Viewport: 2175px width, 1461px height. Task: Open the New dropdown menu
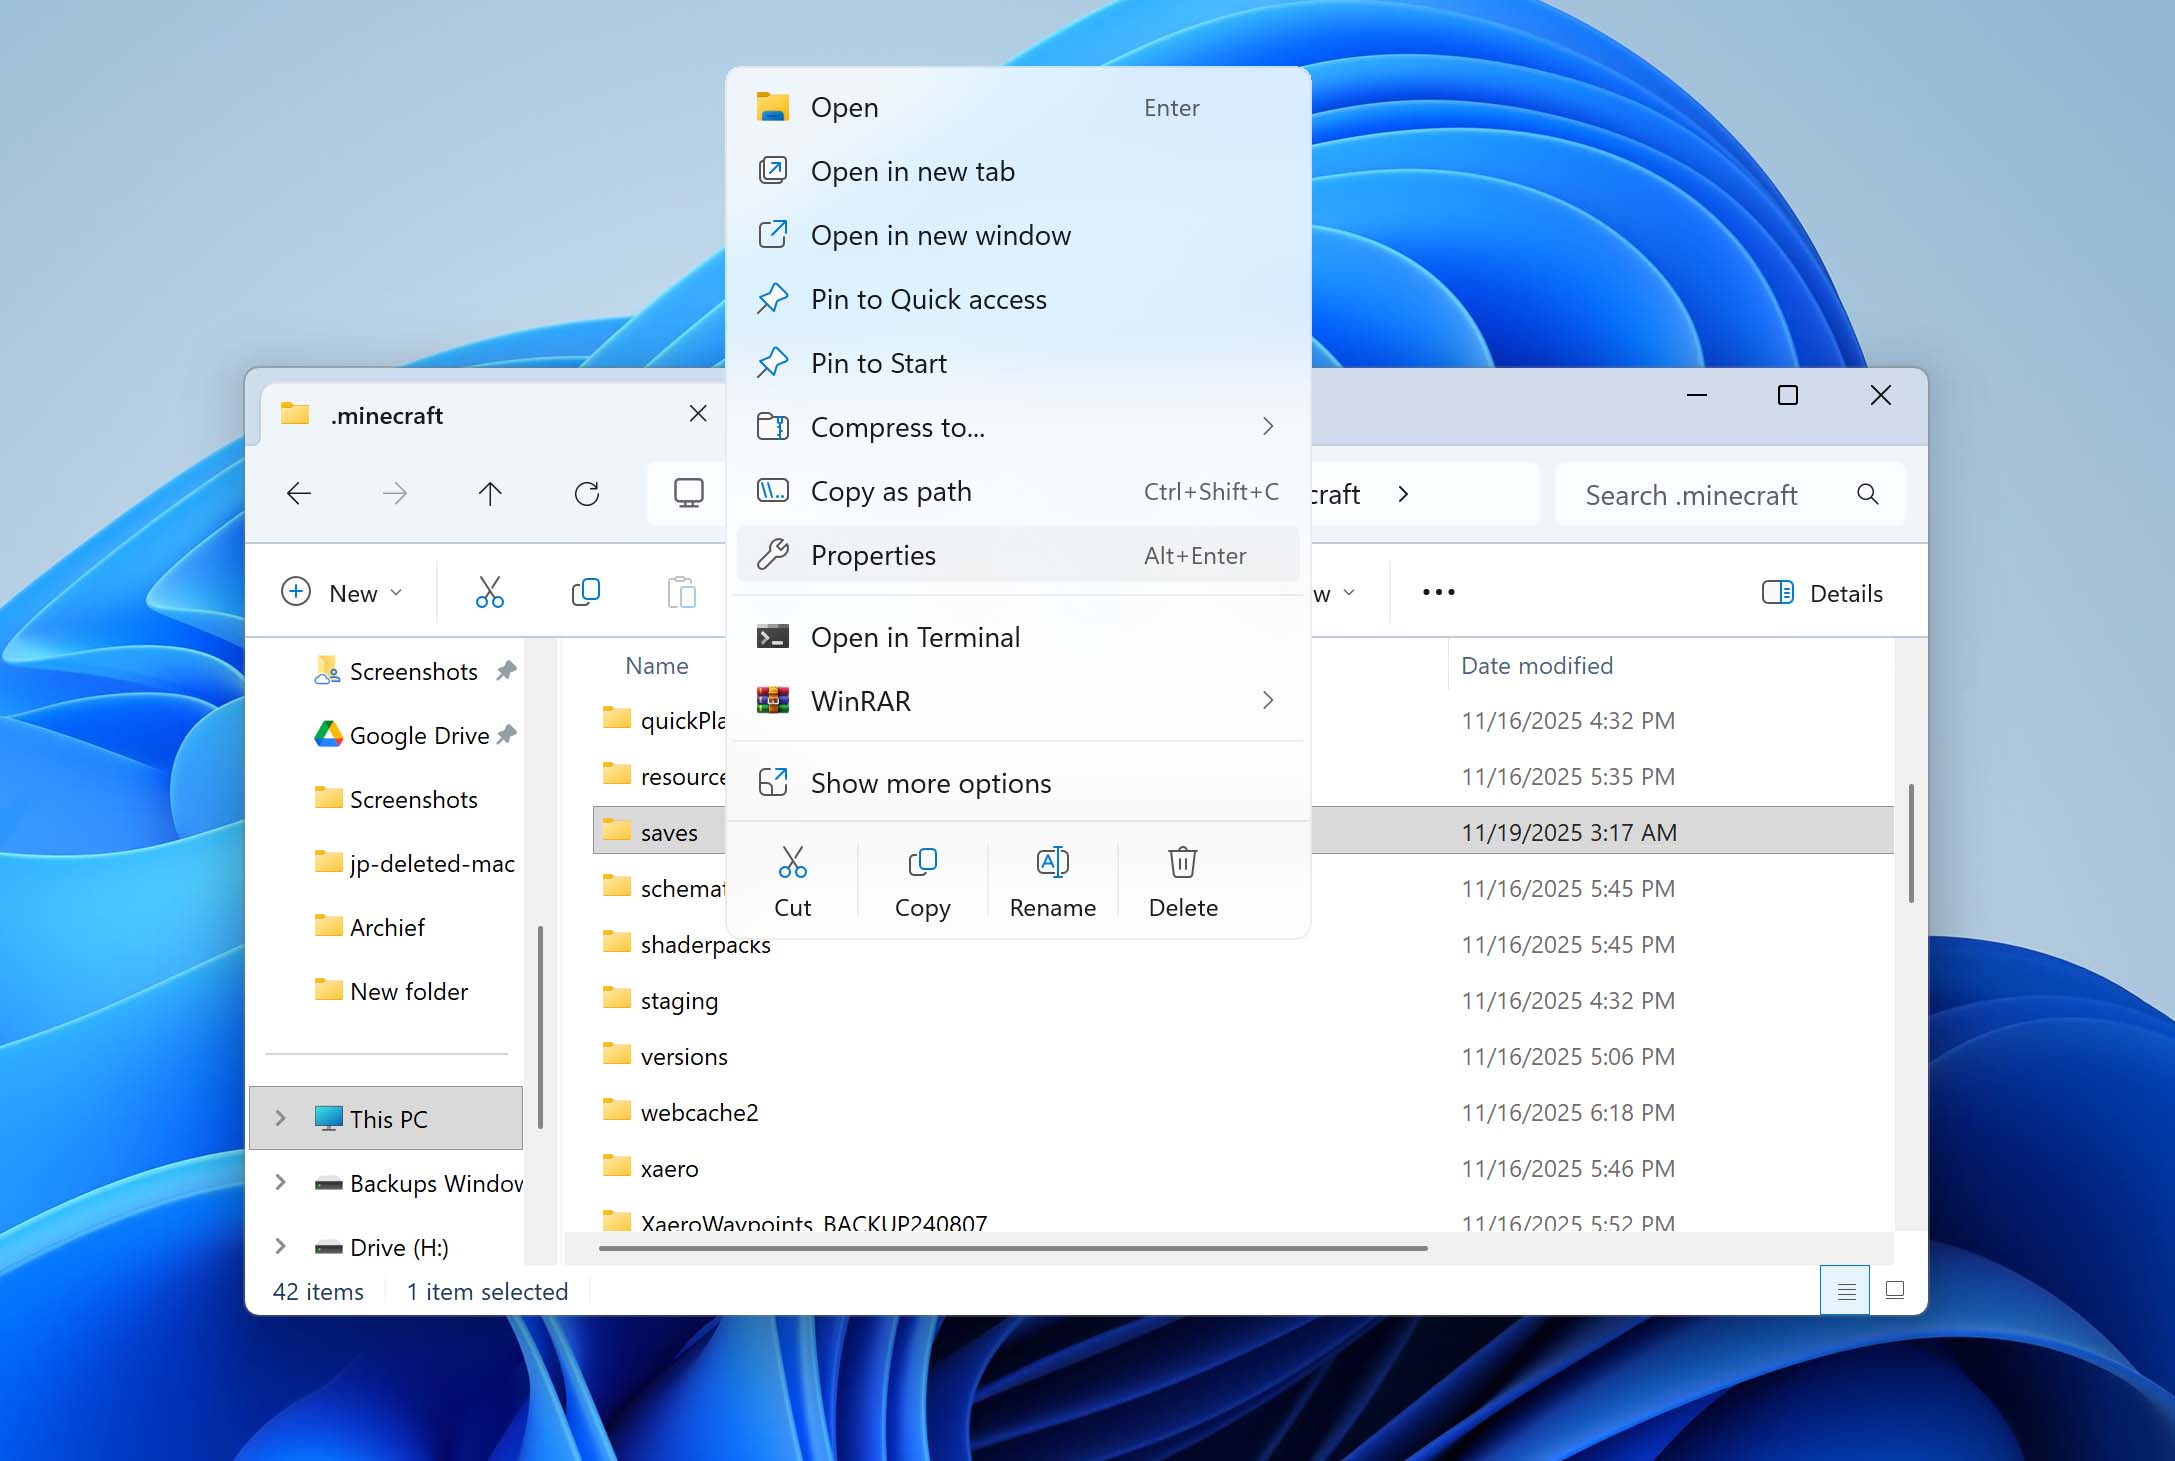(x=342, y=593)
